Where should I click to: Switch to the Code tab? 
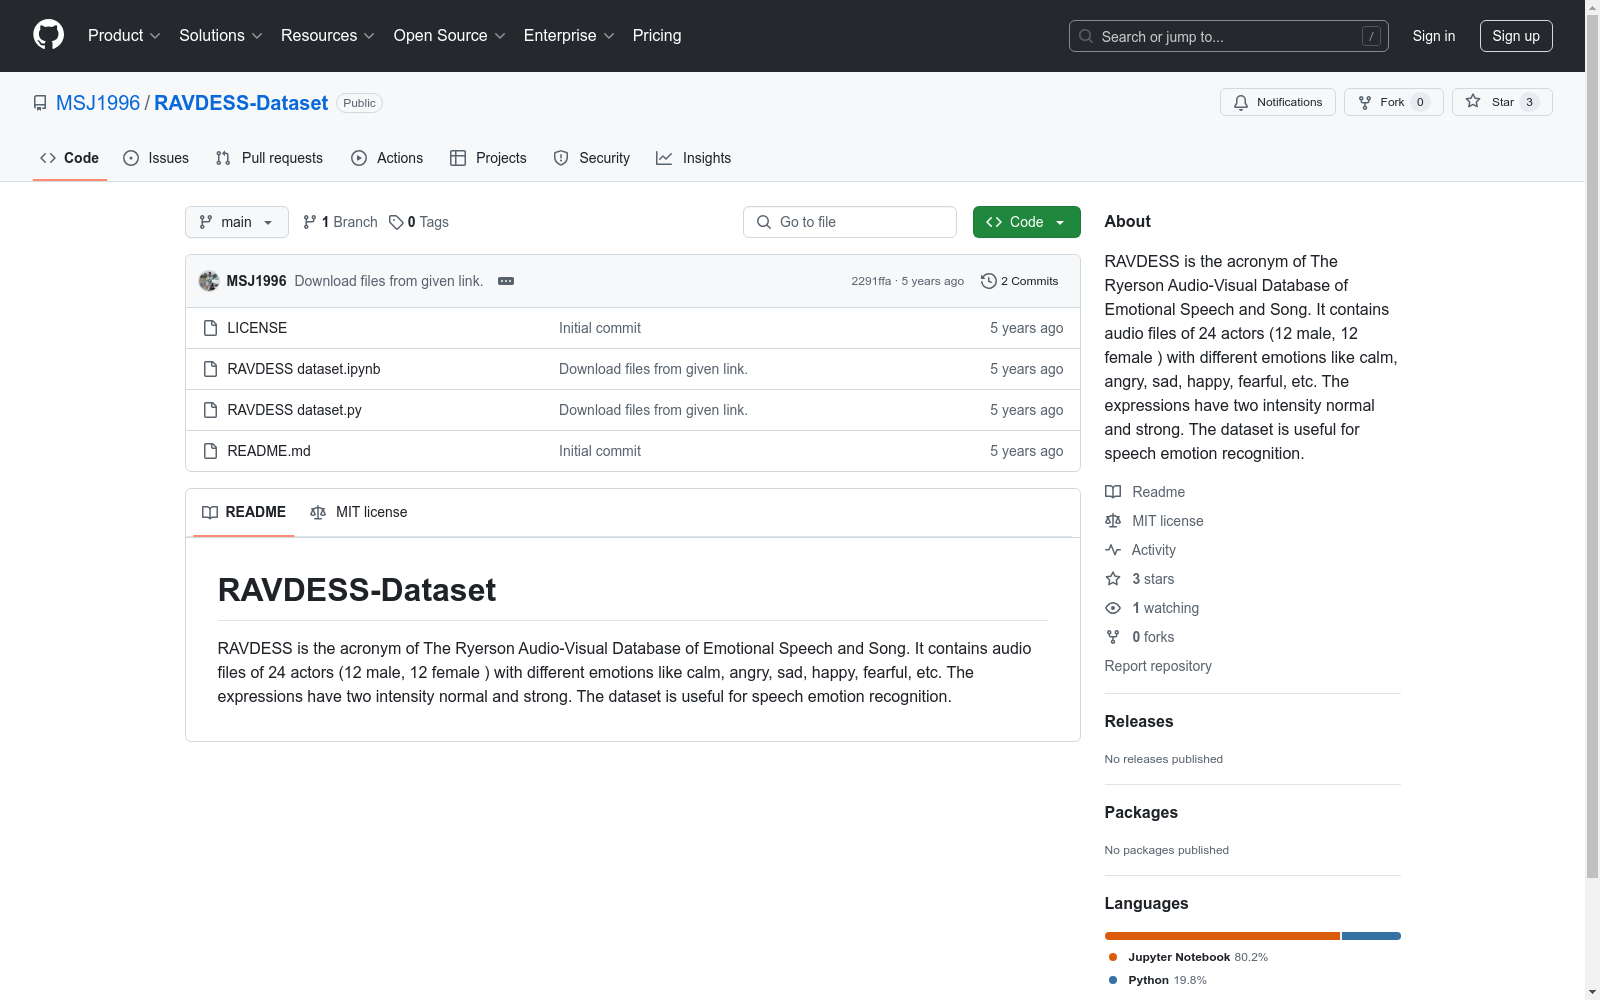point(70,158)
